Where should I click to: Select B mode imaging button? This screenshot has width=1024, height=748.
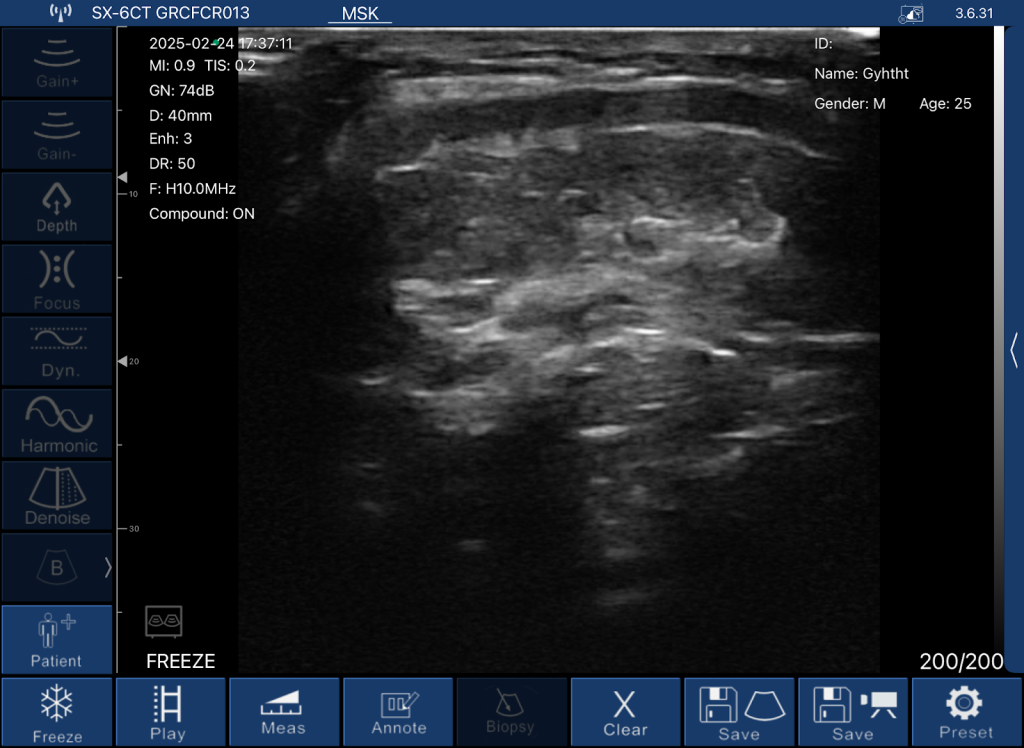[57, 568]
